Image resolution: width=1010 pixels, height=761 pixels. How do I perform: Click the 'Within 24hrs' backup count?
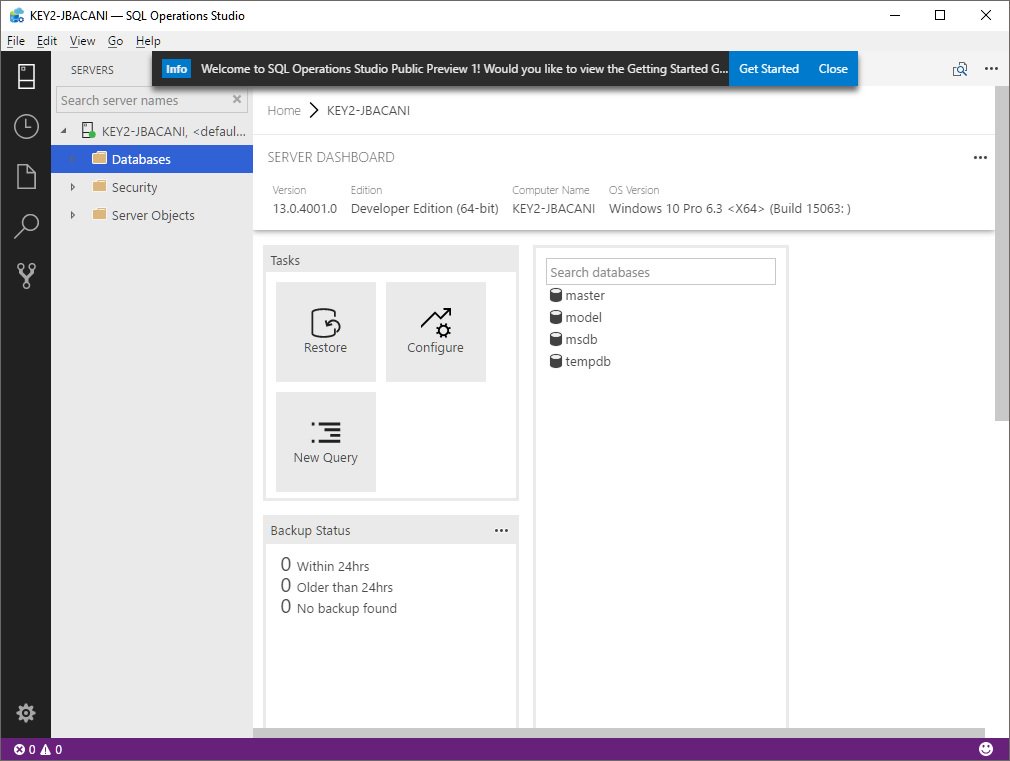point(285,565)
